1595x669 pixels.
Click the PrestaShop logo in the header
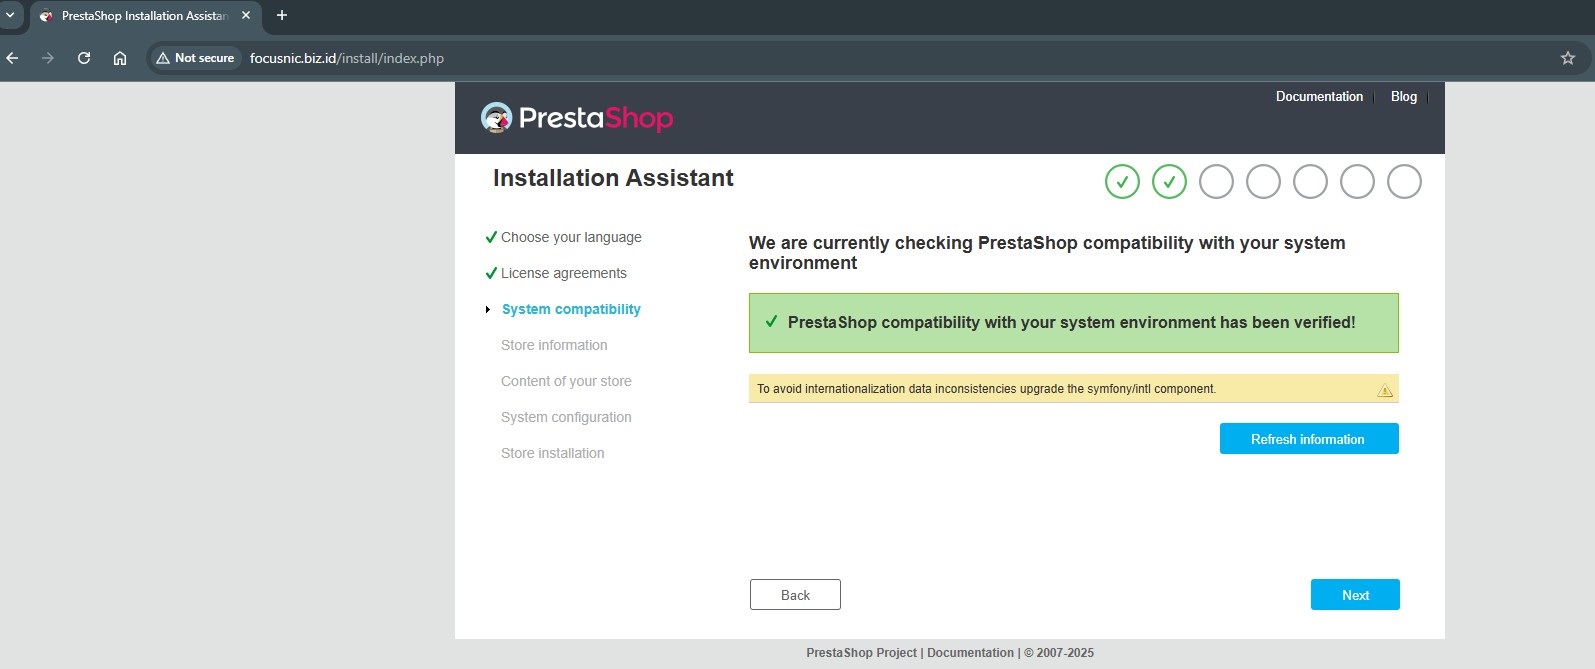[577, 118]
